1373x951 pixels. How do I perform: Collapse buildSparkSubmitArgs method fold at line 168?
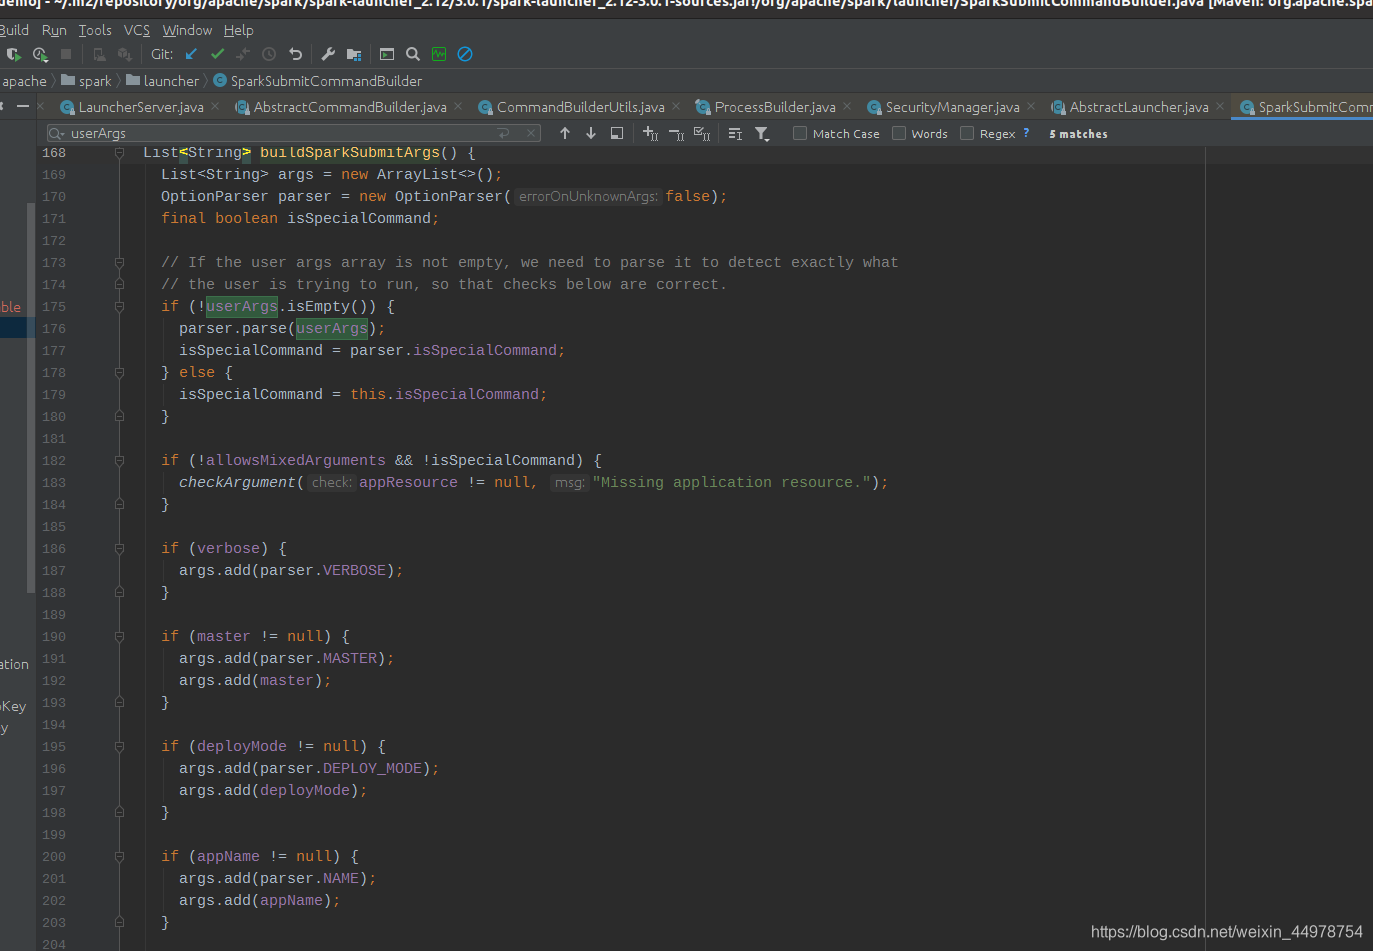coord(119,153)
